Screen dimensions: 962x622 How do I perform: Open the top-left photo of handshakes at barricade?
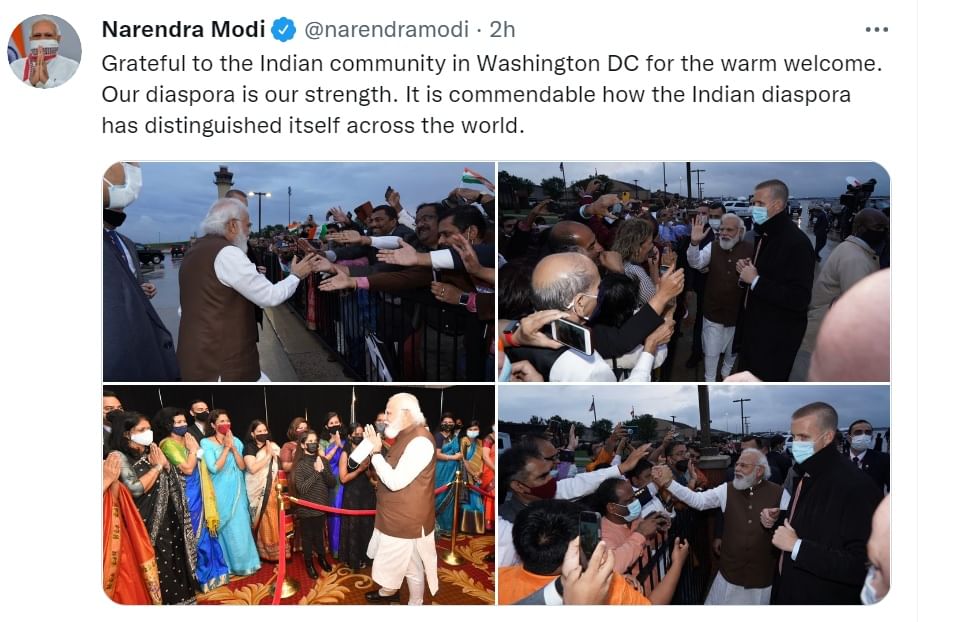(x=299, y=272)
